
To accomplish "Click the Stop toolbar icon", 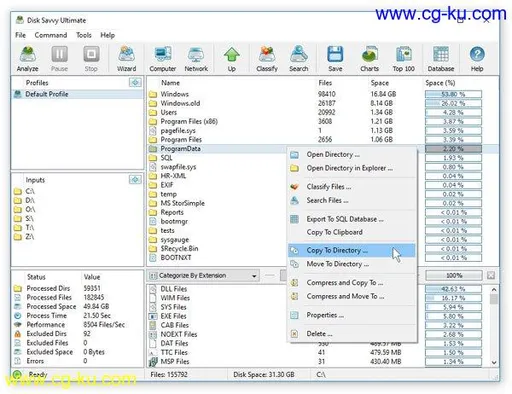I will pos(91,59).
